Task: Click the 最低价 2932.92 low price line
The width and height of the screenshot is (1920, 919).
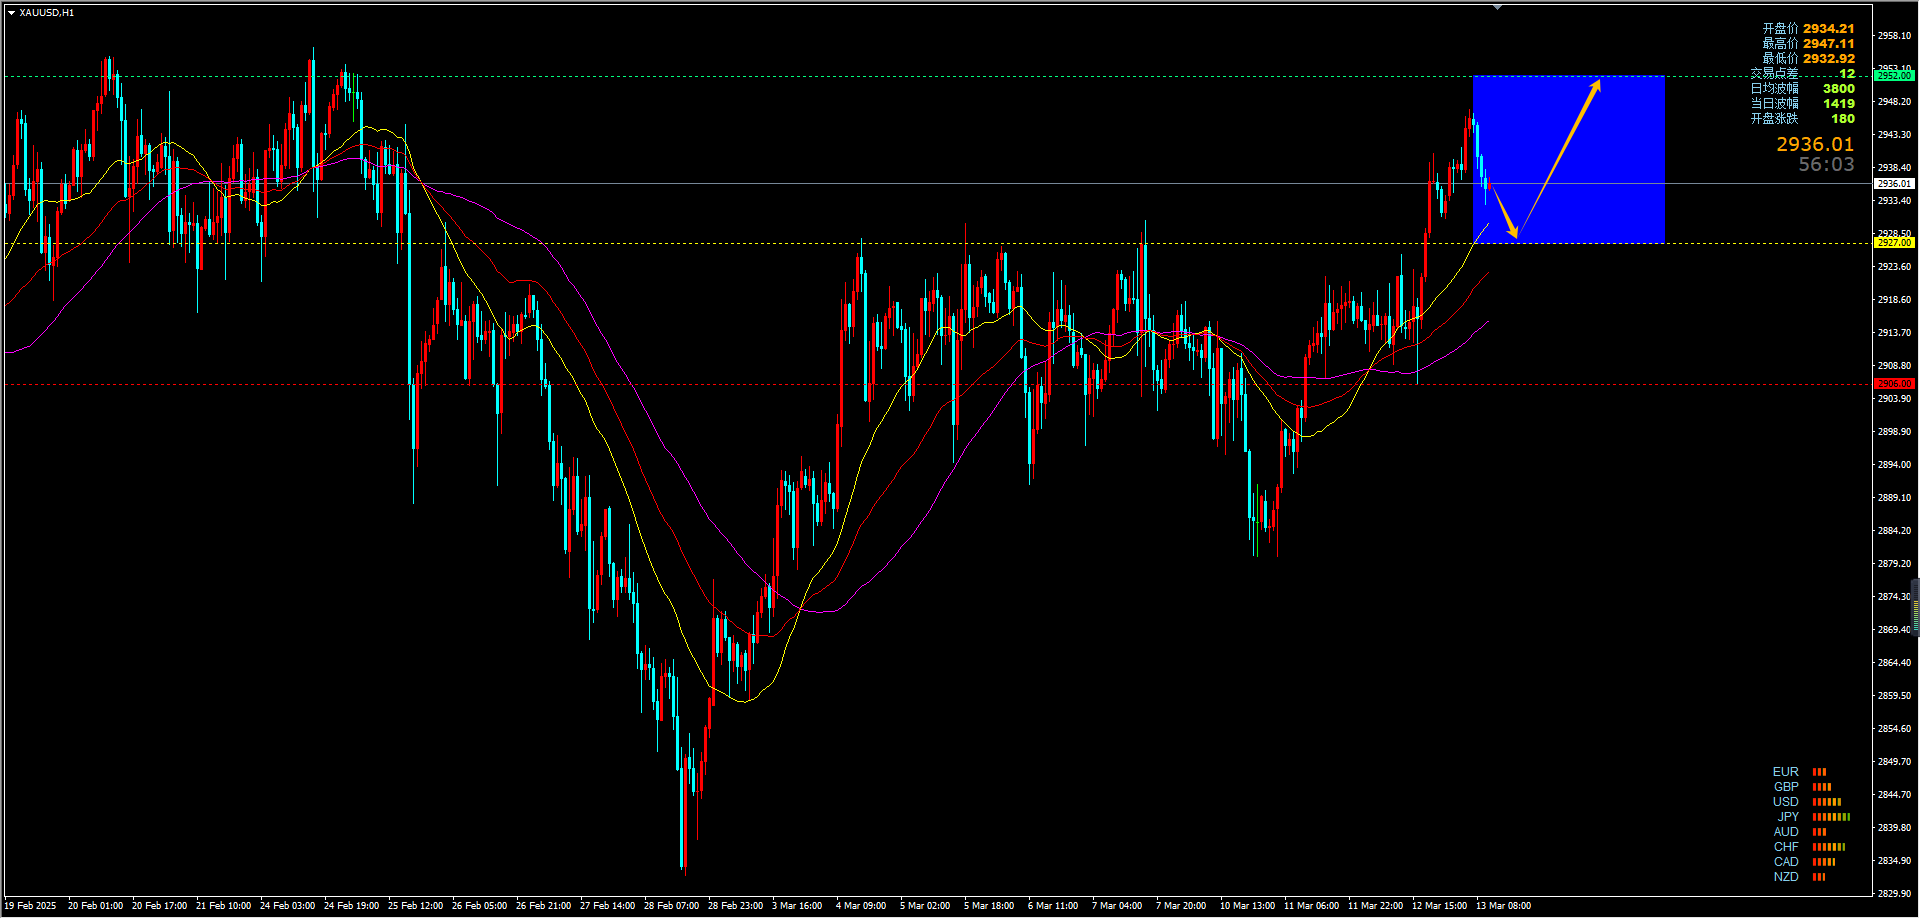Action: [1808, 59]
